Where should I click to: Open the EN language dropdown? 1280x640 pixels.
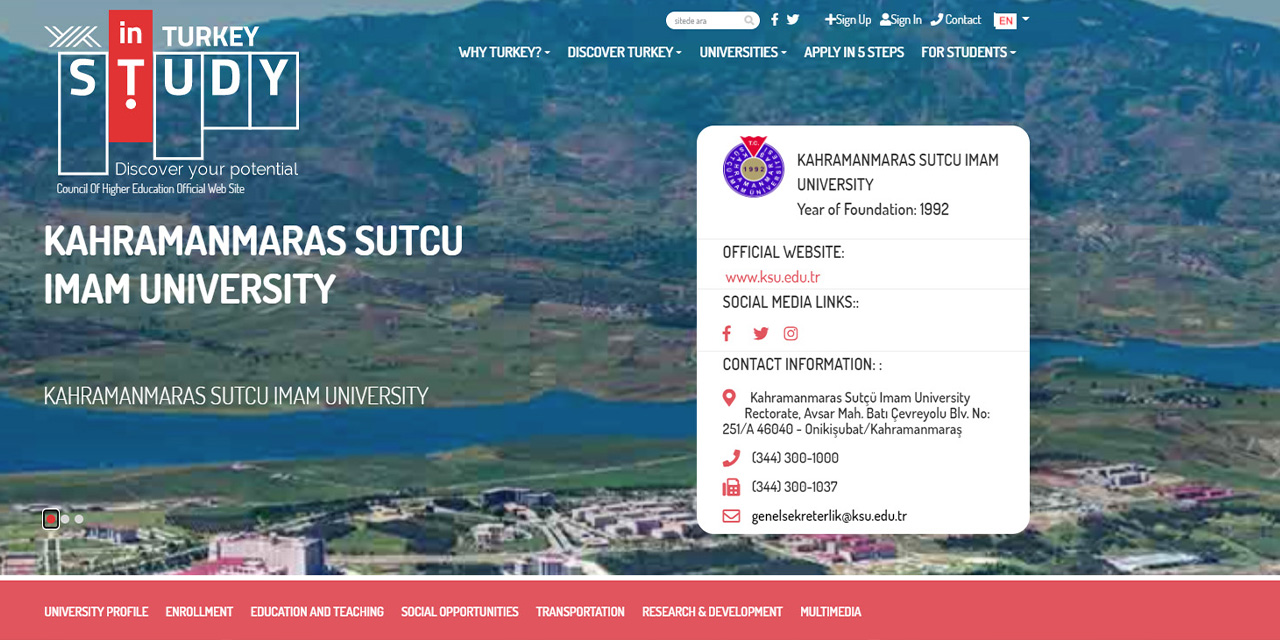coord(1008,19)
